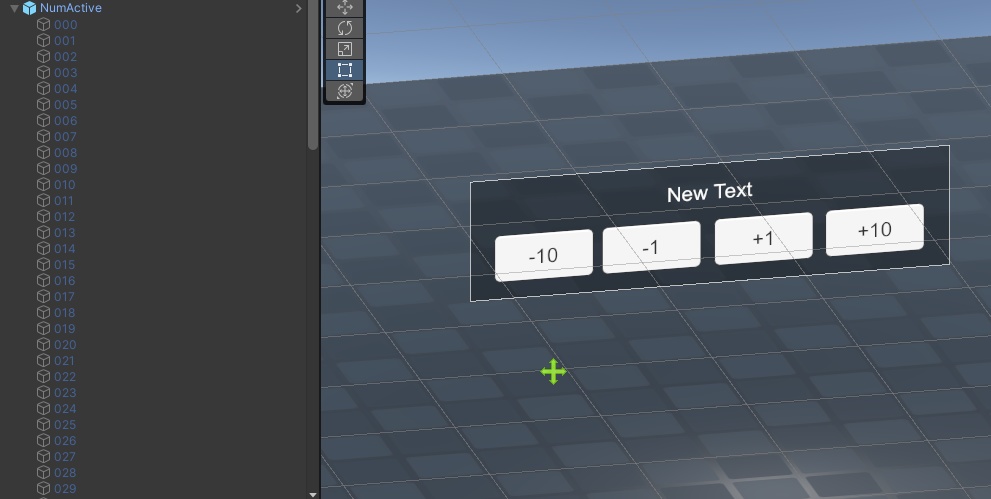Image resolution: width=991 pixels, height=499 pixels.
Task: Click the cube icon beside 009
Action: 44,168
